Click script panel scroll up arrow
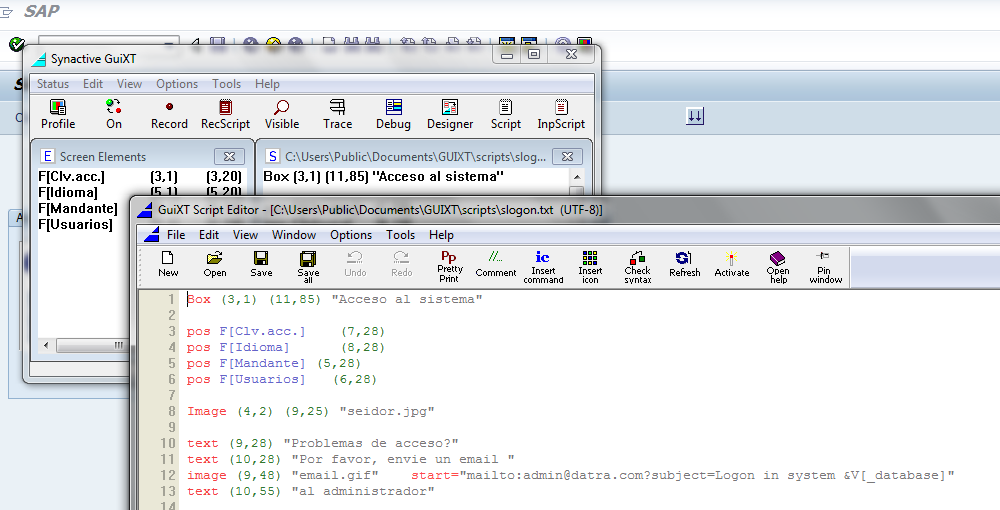The height and width of the screenshot is (510, 1000). pos(577,177)
